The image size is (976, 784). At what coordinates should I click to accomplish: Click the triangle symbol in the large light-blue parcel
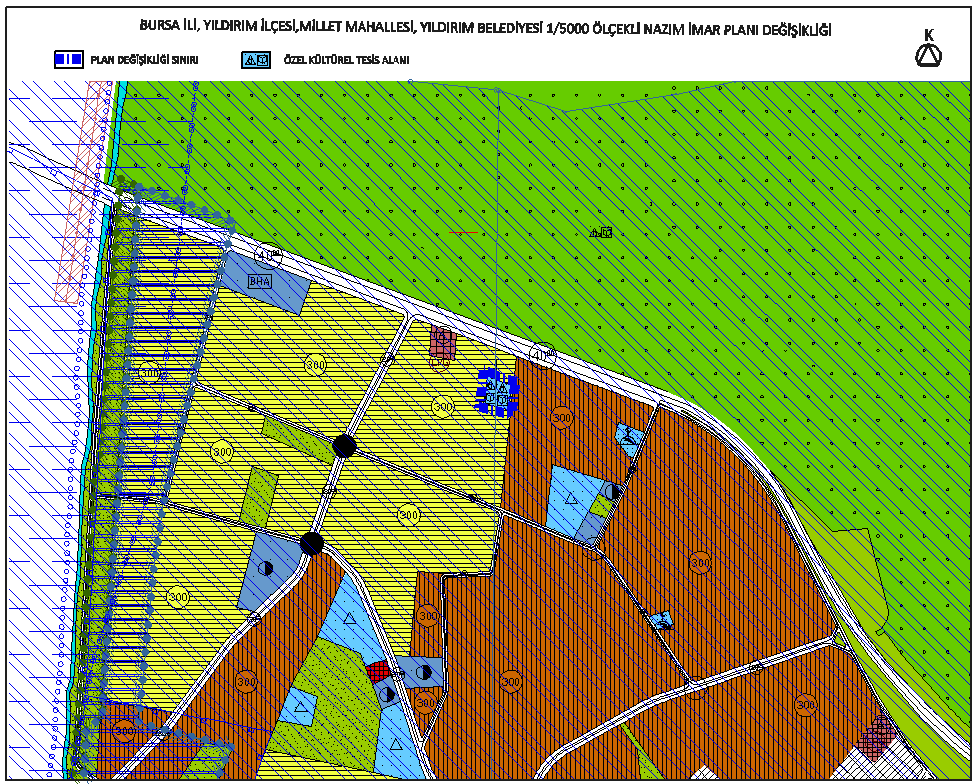click(x=571, y=498)
